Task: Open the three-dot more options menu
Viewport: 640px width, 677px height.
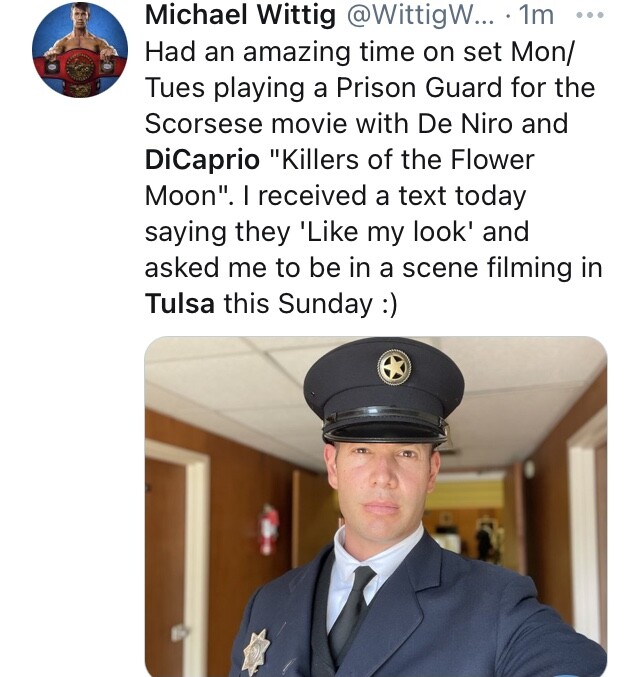Action: tap(590, 16)
